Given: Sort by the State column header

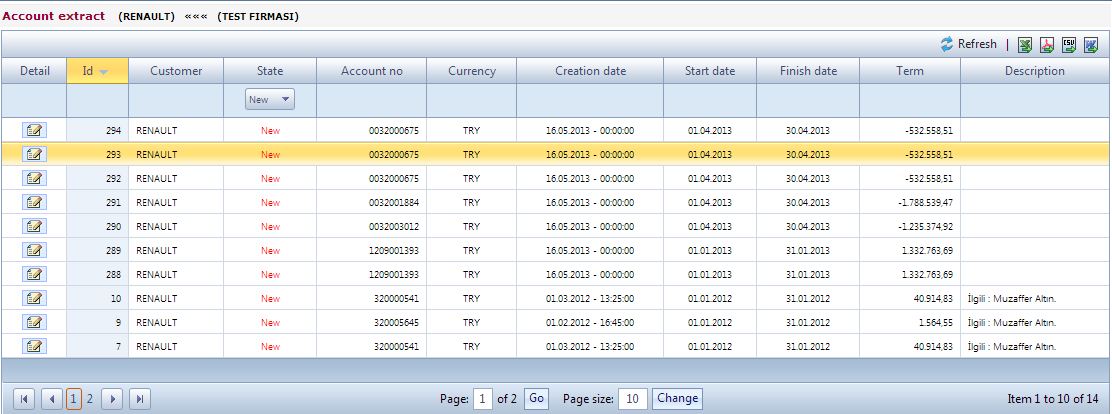Looking at the screenshot, I should 269,71.
